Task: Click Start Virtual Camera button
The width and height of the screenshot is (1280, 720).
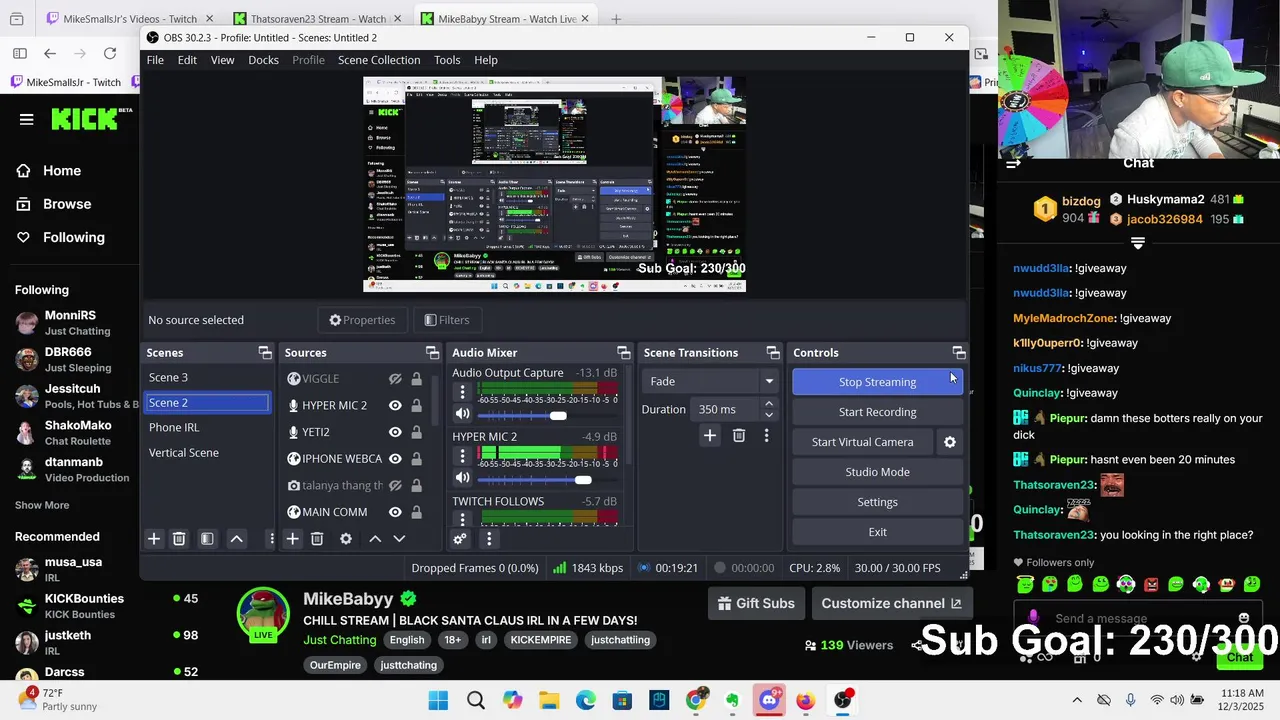Action: [x=862, y=442]
